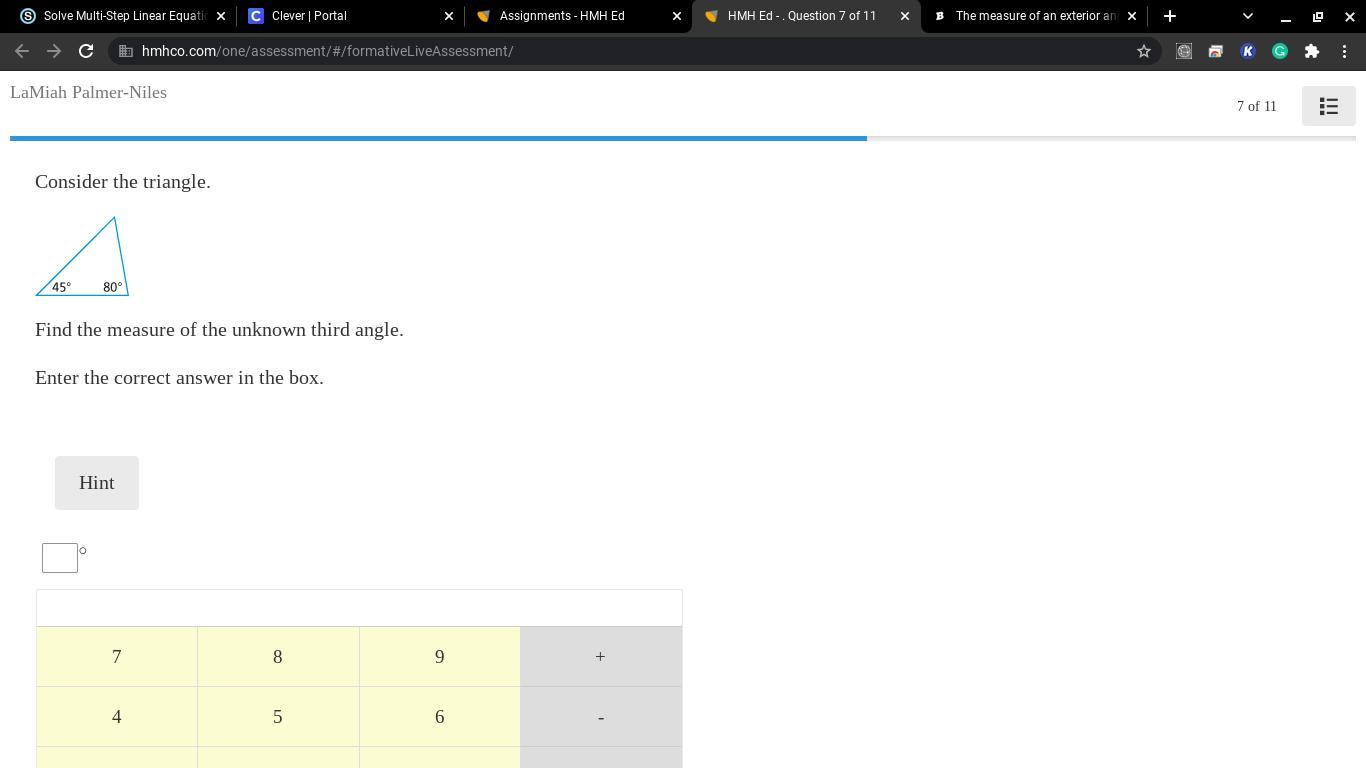The width and height of the screenshot is (1366, 768).
Task: Open the Grammarly extension icon
Action: (x=1280, y=51)
